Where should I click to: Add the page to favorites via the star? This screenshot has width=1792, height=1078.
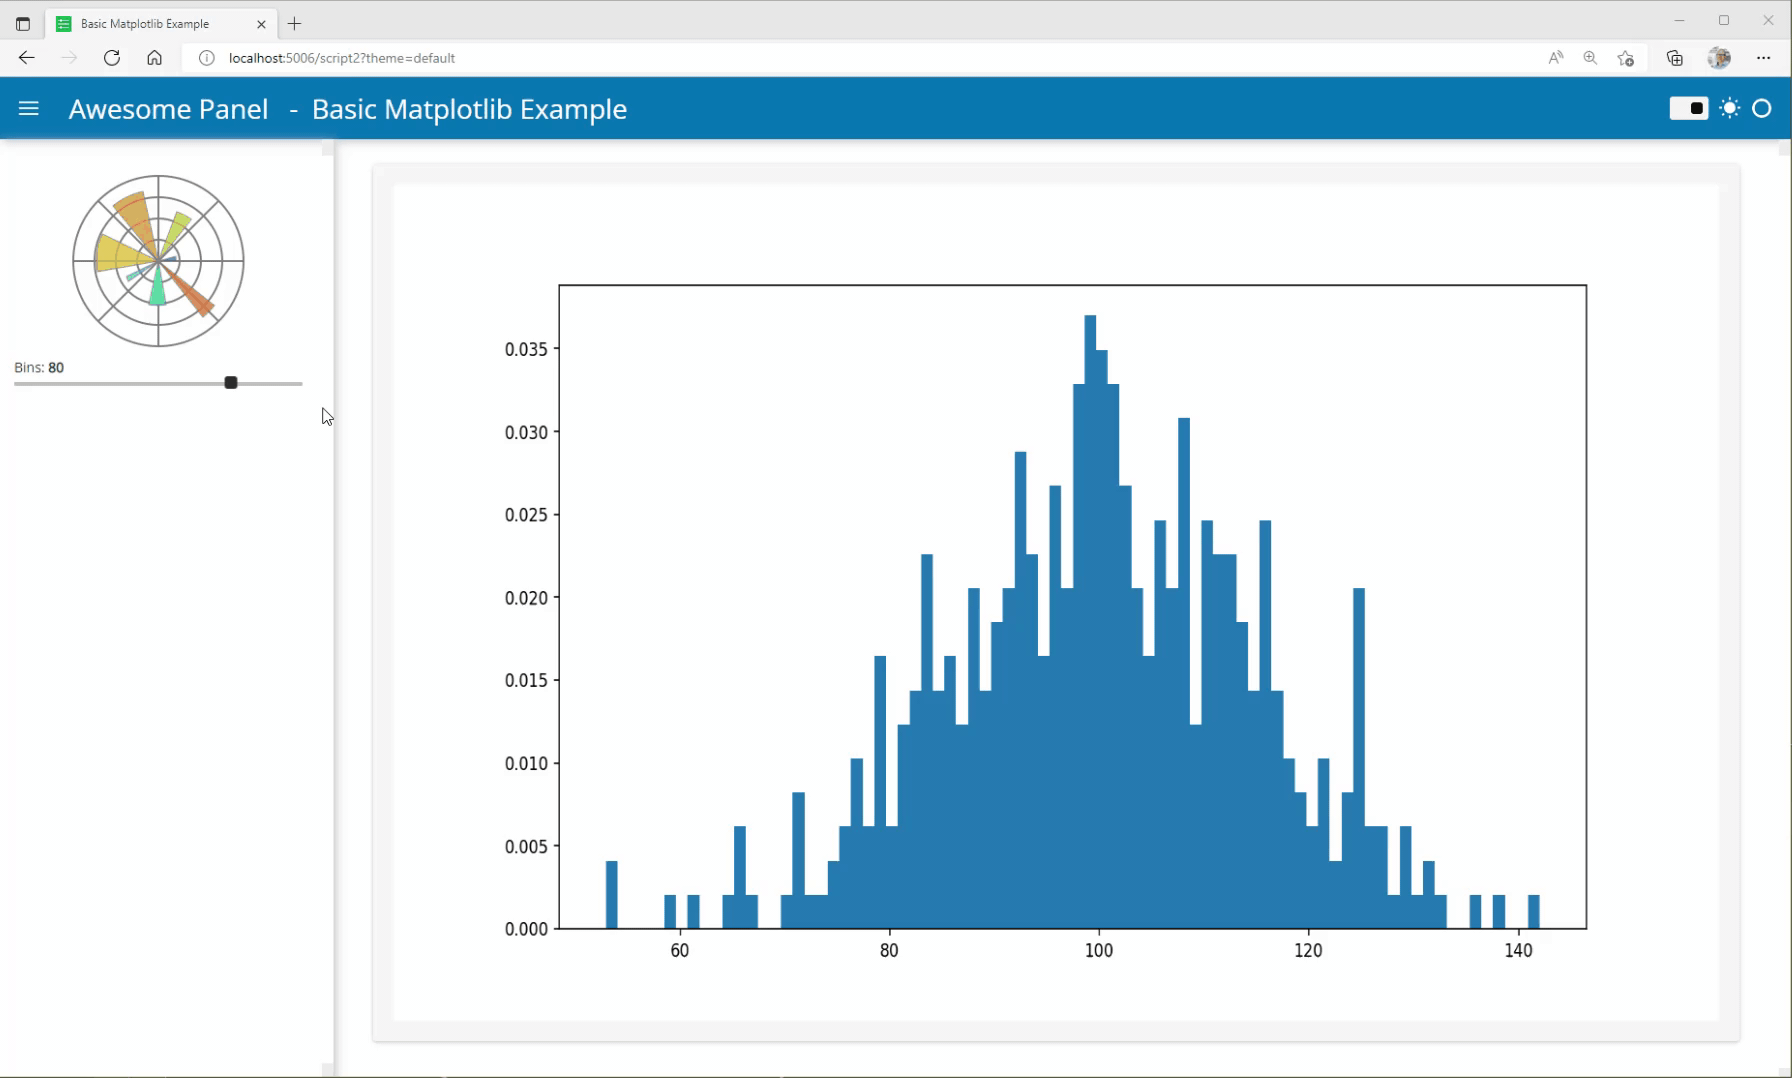point(1625,58)
